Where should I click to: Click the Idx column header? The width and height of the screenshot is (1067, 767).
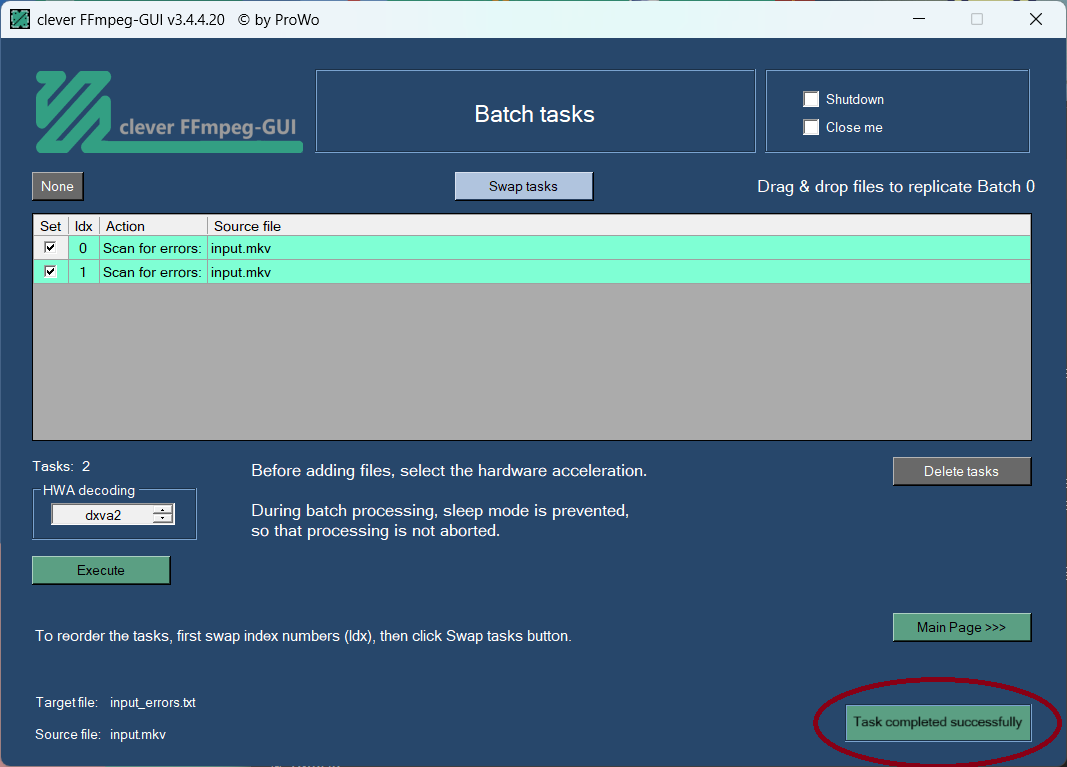84,226
